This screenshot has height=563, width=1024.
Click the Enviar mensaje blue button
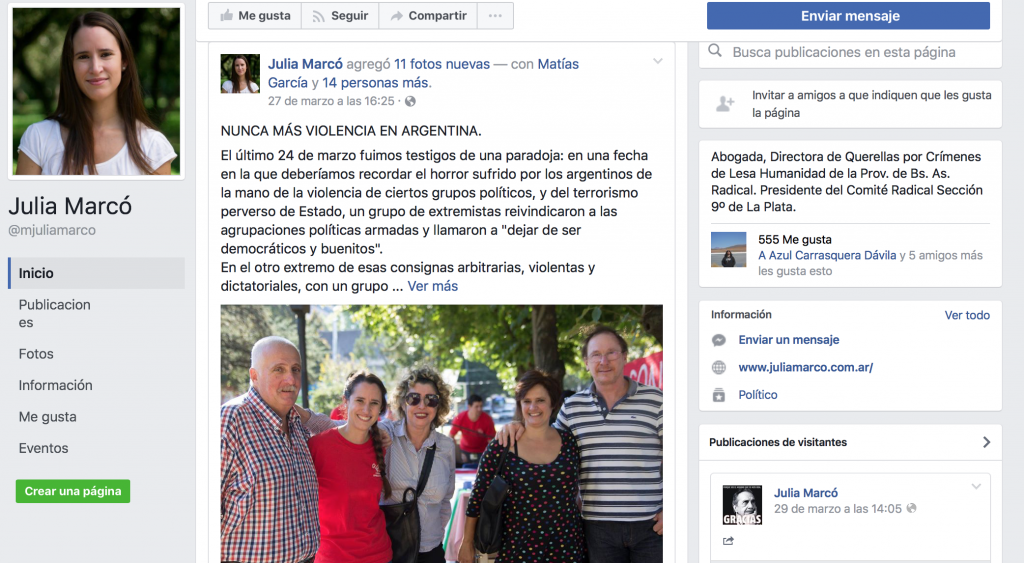point(848,16)
